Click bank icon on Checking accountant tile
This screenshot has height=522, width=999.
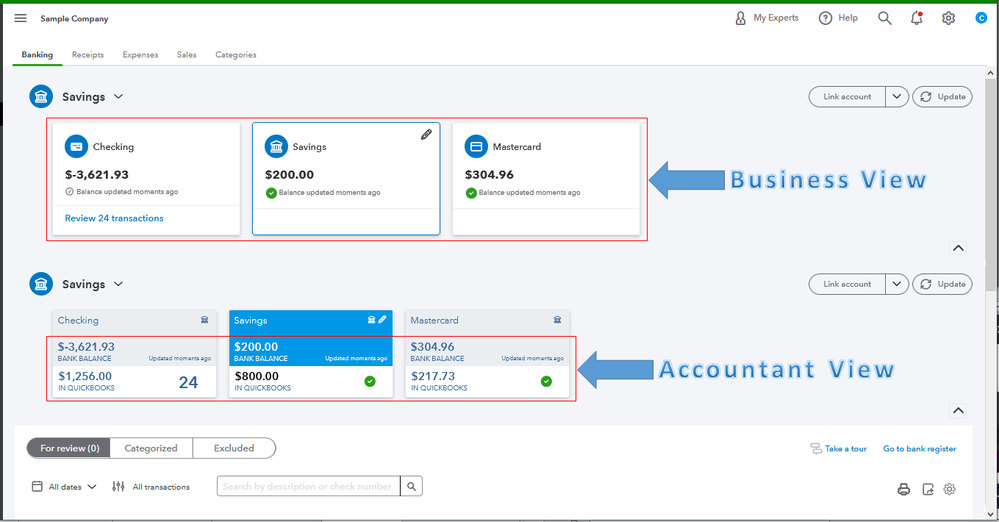point(205,320)
